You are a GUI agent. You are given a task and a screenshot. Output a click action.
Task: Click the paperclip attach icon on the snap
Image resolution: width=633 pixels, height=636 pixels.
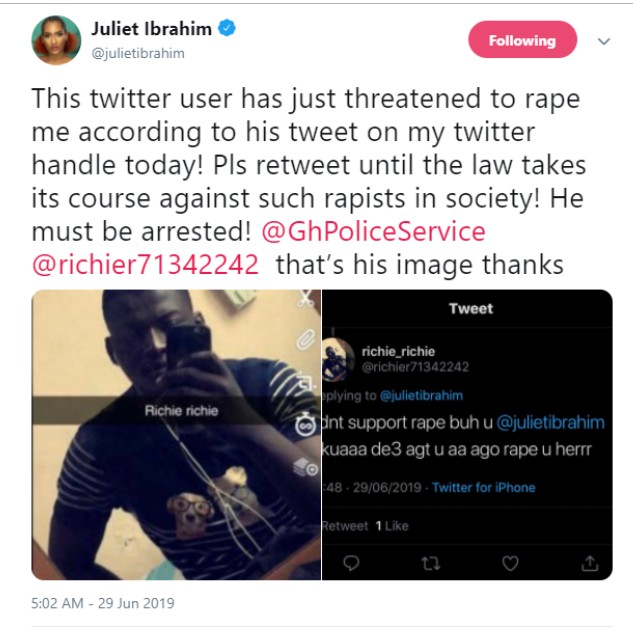305,339
